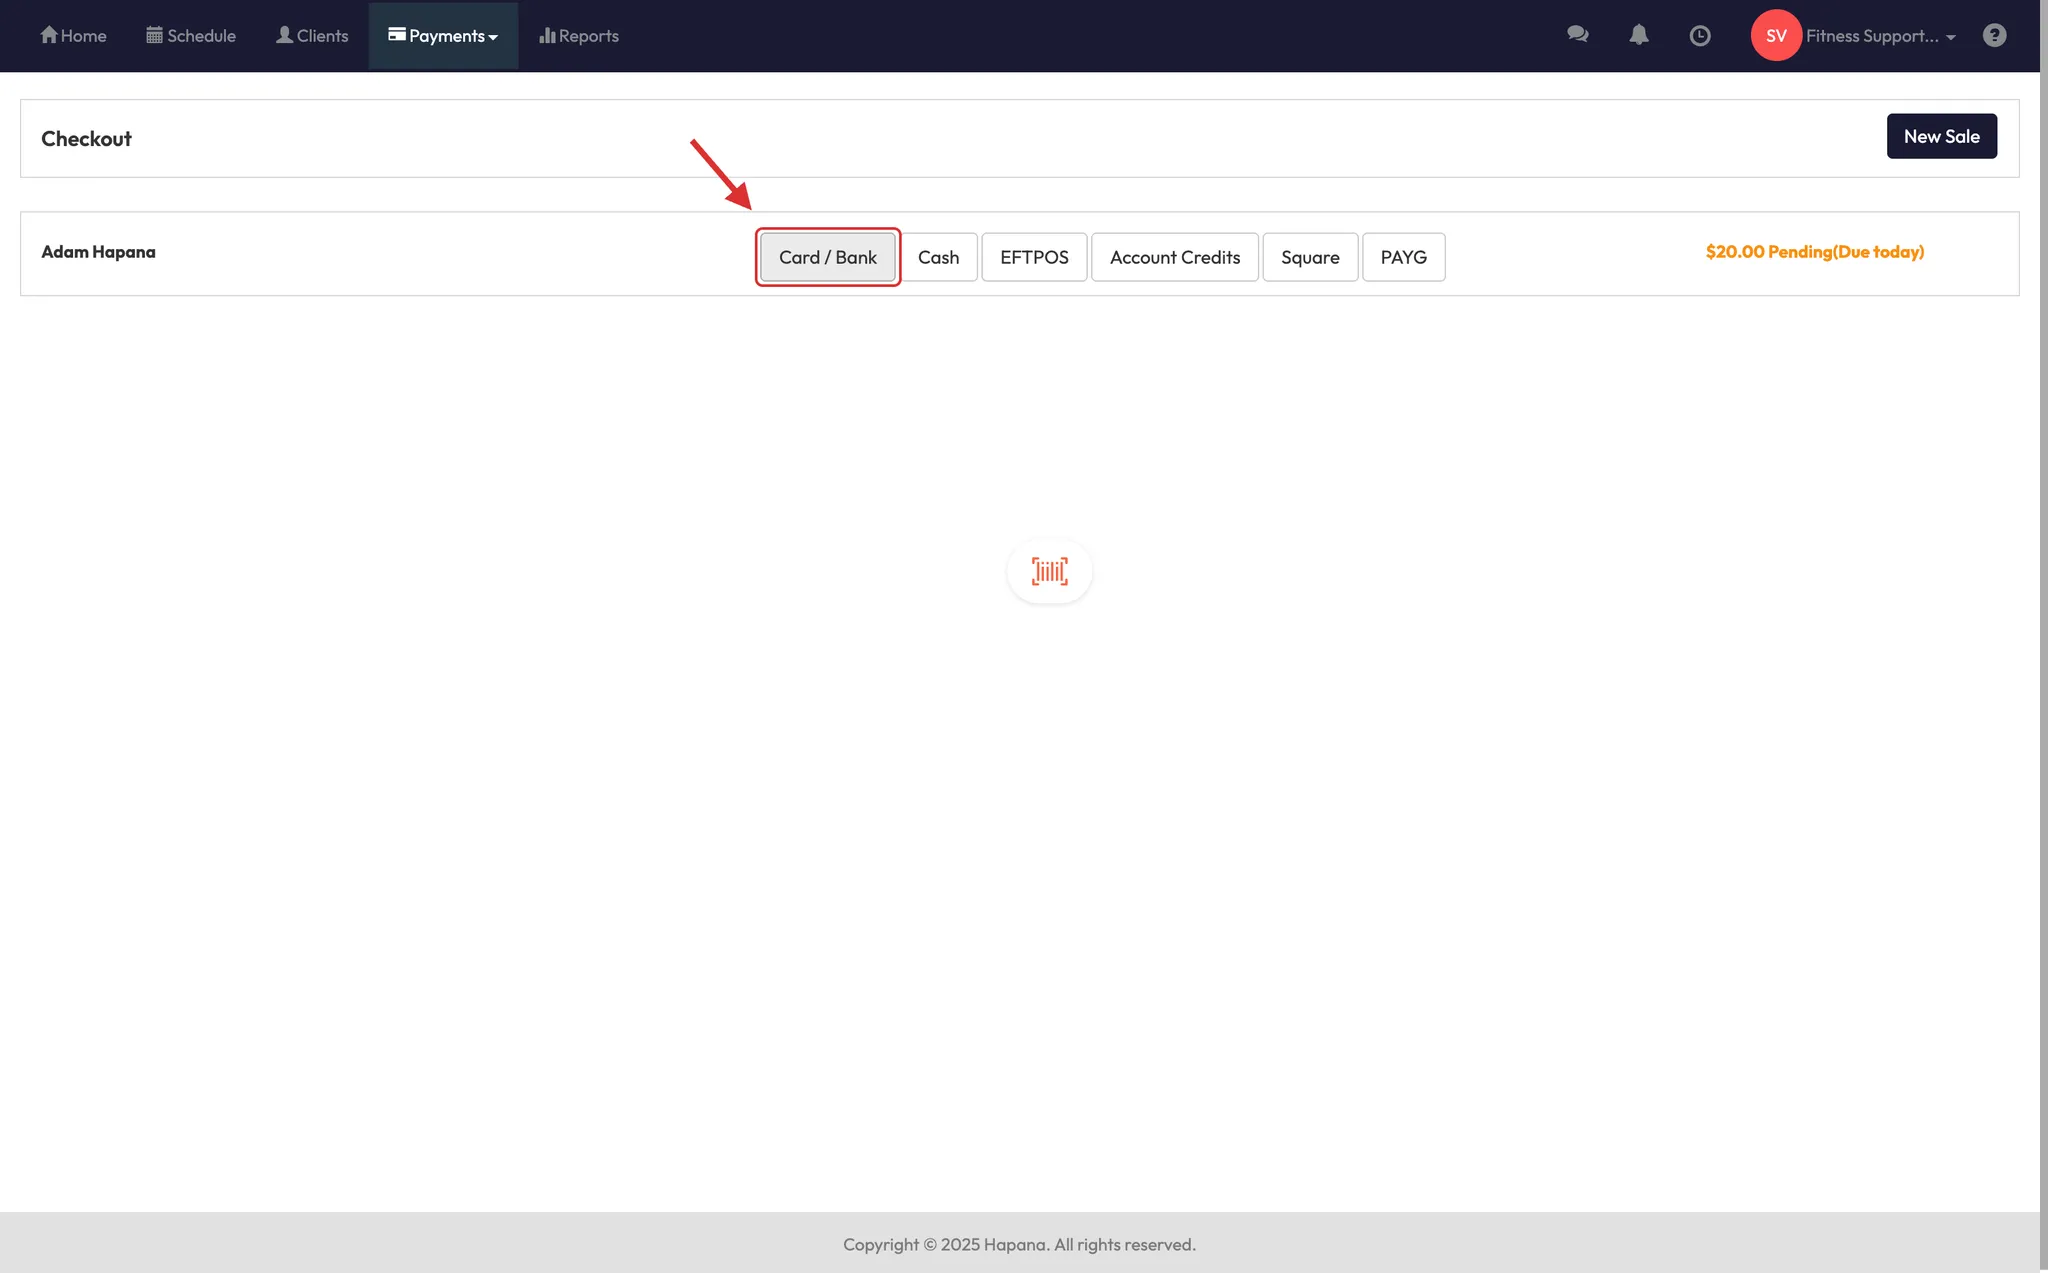Pay using Account Credits
2048x1273 pixels.
[1174, 257]
